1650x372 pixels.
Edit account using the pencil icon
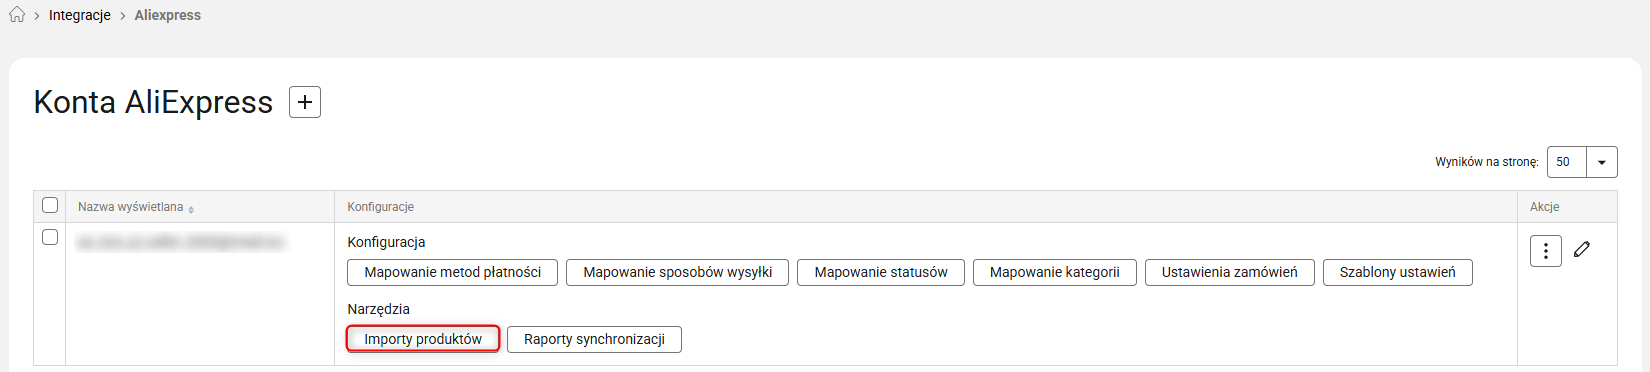[1582, 249]
